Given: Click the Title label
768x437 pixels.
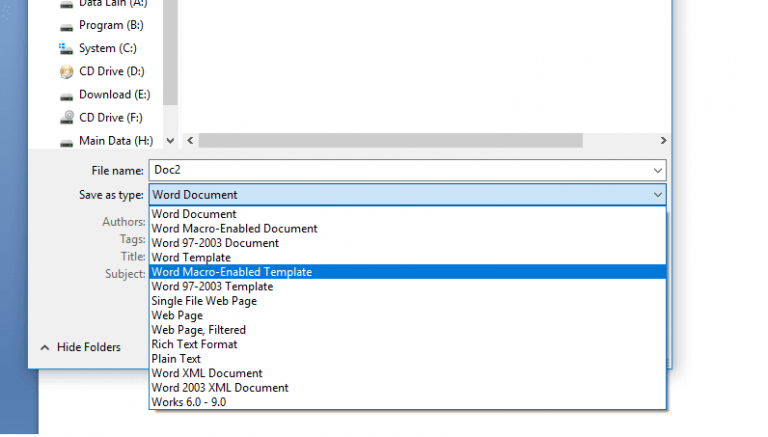Looking at the screenshot, I should (133, 257).
